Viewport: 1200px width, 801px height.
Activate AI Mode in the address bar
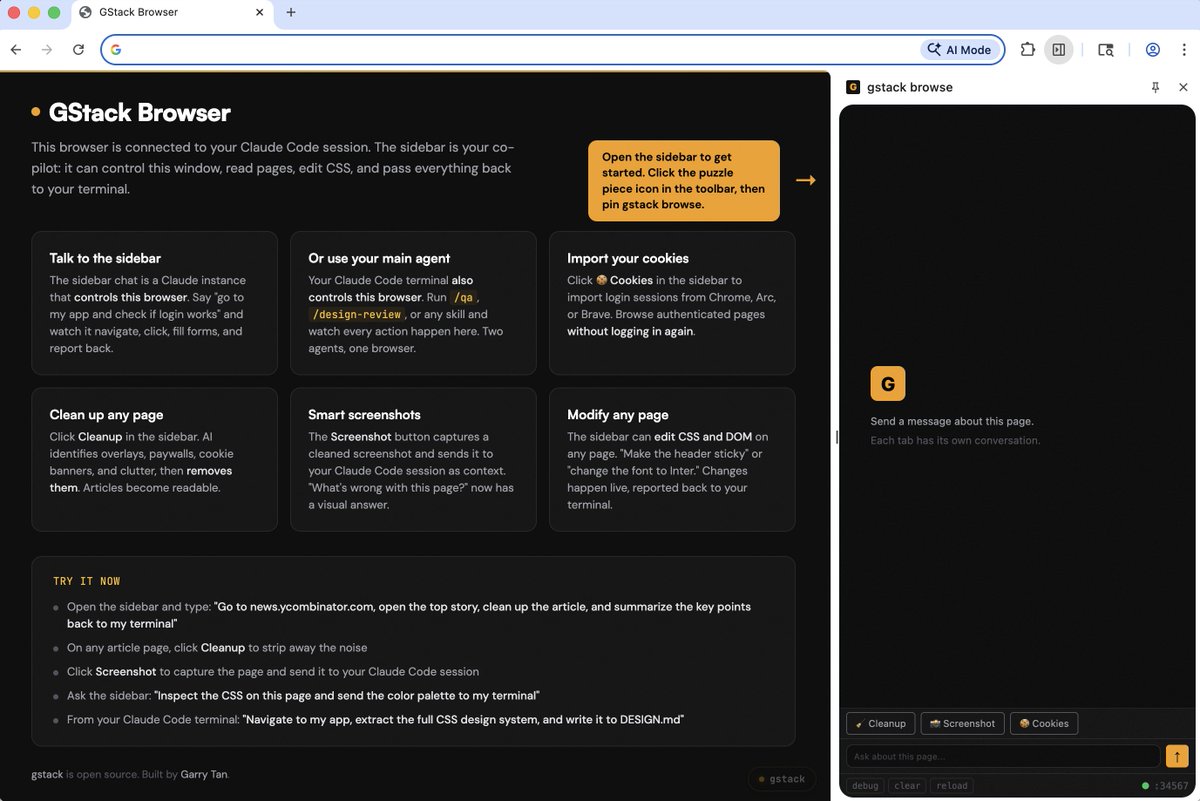[x=959, y=50]
